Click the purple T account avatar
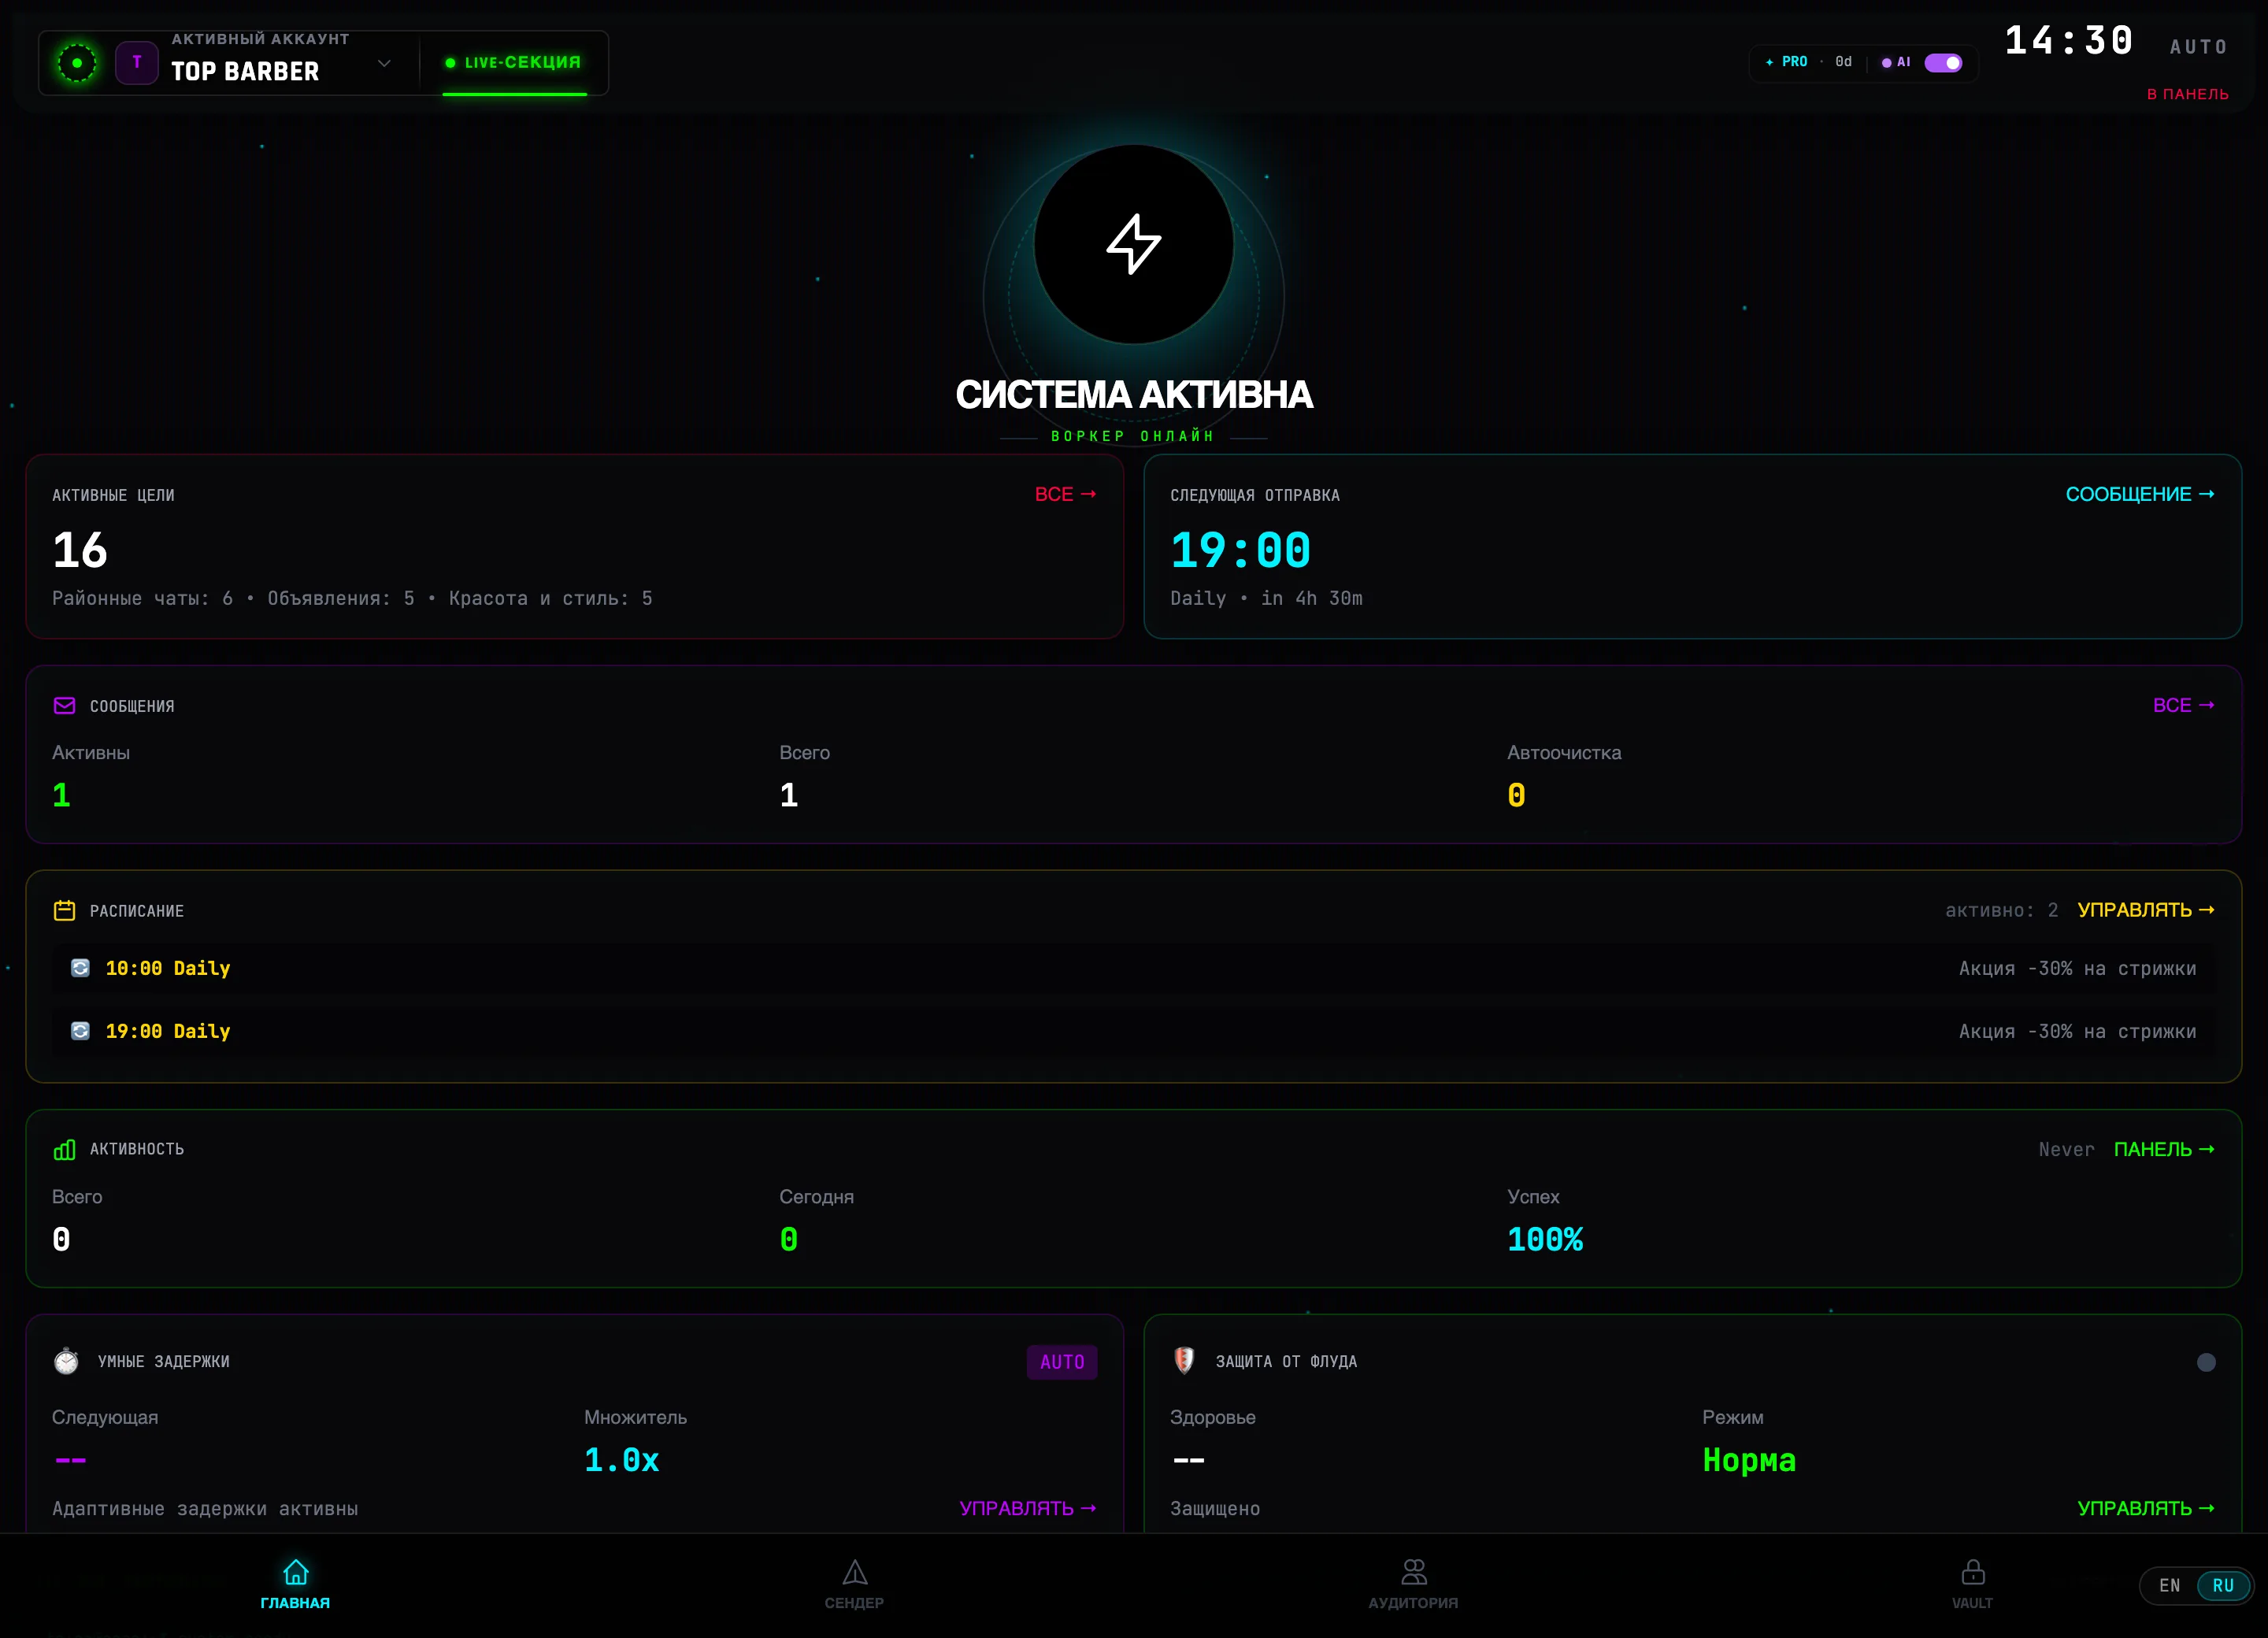Screen dimensions: 2268x1638 137,63
